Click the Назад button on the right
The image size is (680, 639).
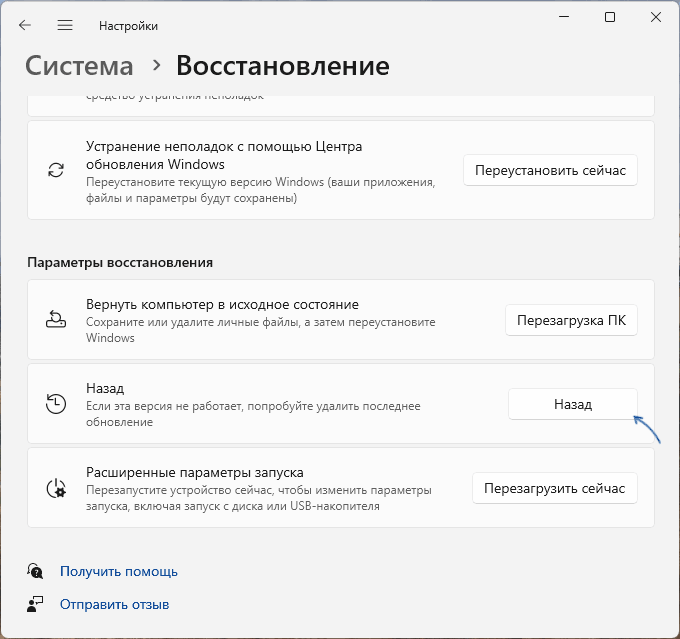pyautogui.click(x=573, y=404)
